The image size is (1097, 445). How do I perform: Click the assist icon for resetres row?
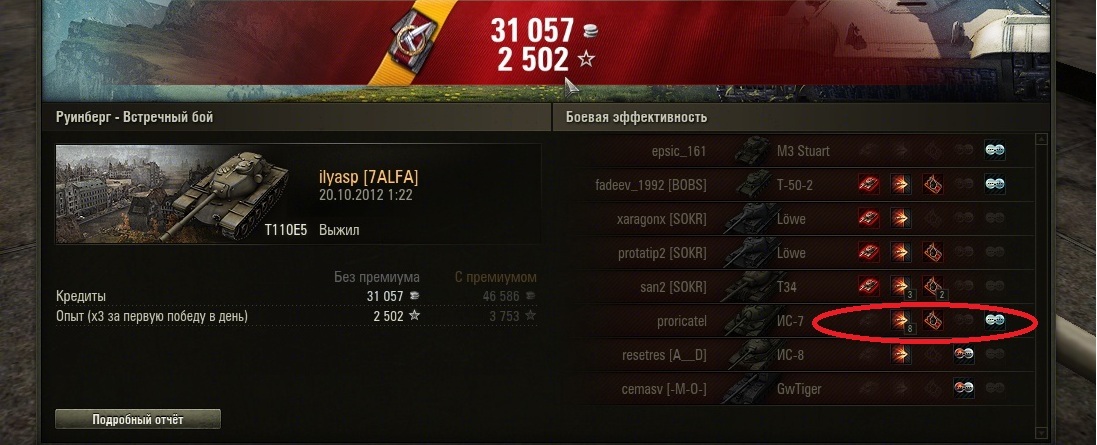pyautogui.click(x=963, y=355)
